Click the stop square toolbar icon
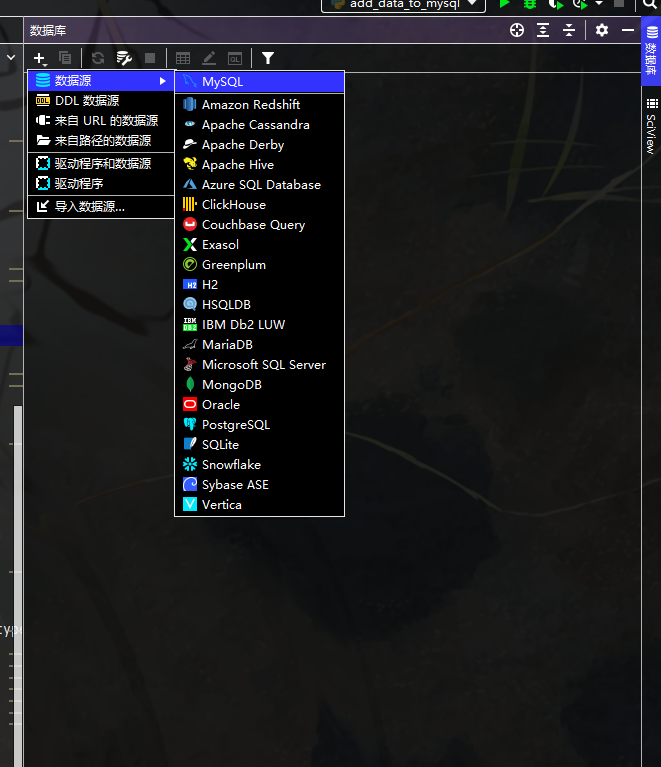The width and height of the screenshot is (661, 767). click(150, 58)
